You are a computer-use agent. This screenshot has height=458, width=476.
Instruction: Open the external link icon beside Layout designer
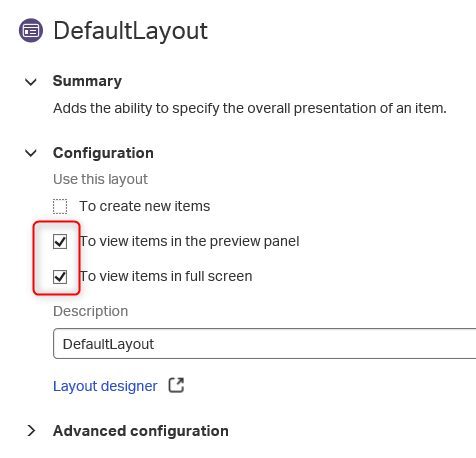[176, 385]
